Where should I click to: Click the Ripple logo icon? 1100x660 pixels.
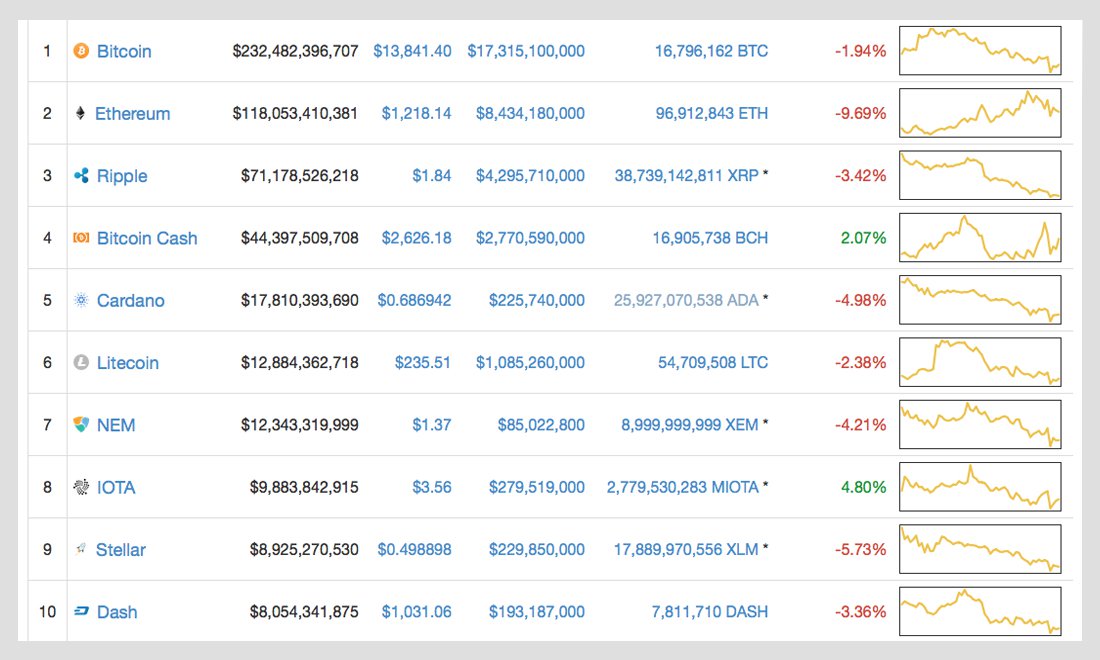click(81, 175)
